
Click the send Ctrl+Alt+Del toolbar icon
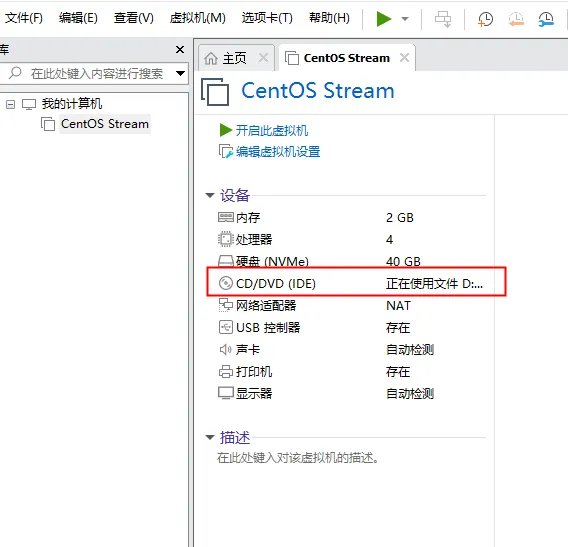(443, 19)
